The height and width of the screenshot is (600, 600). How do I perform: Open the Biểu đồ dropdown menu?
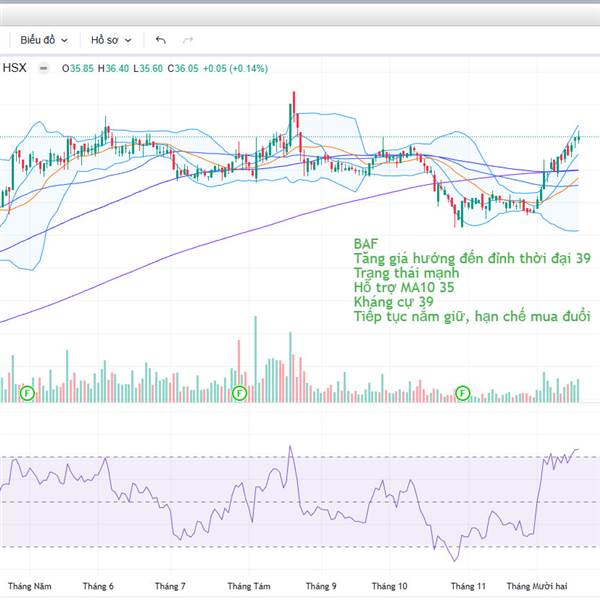(44, 40)
